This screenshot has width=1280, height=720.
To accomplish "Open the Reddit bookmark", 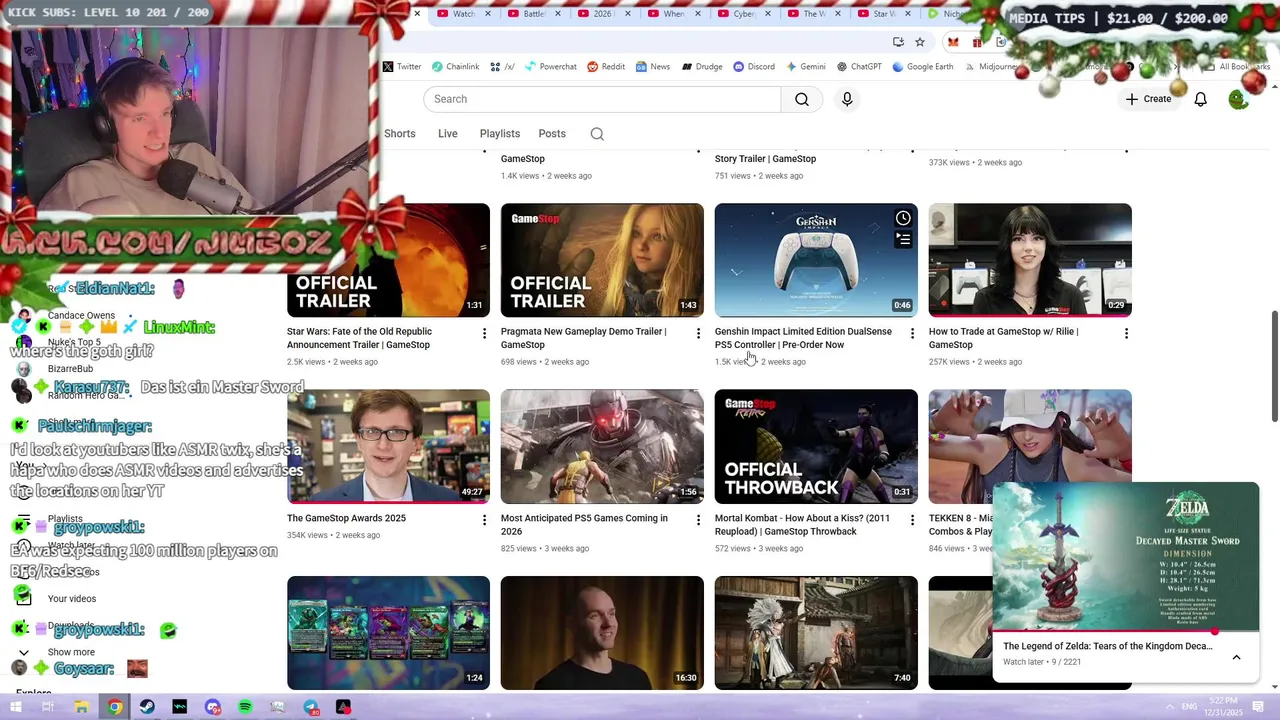I will click(x=606, y=67).
